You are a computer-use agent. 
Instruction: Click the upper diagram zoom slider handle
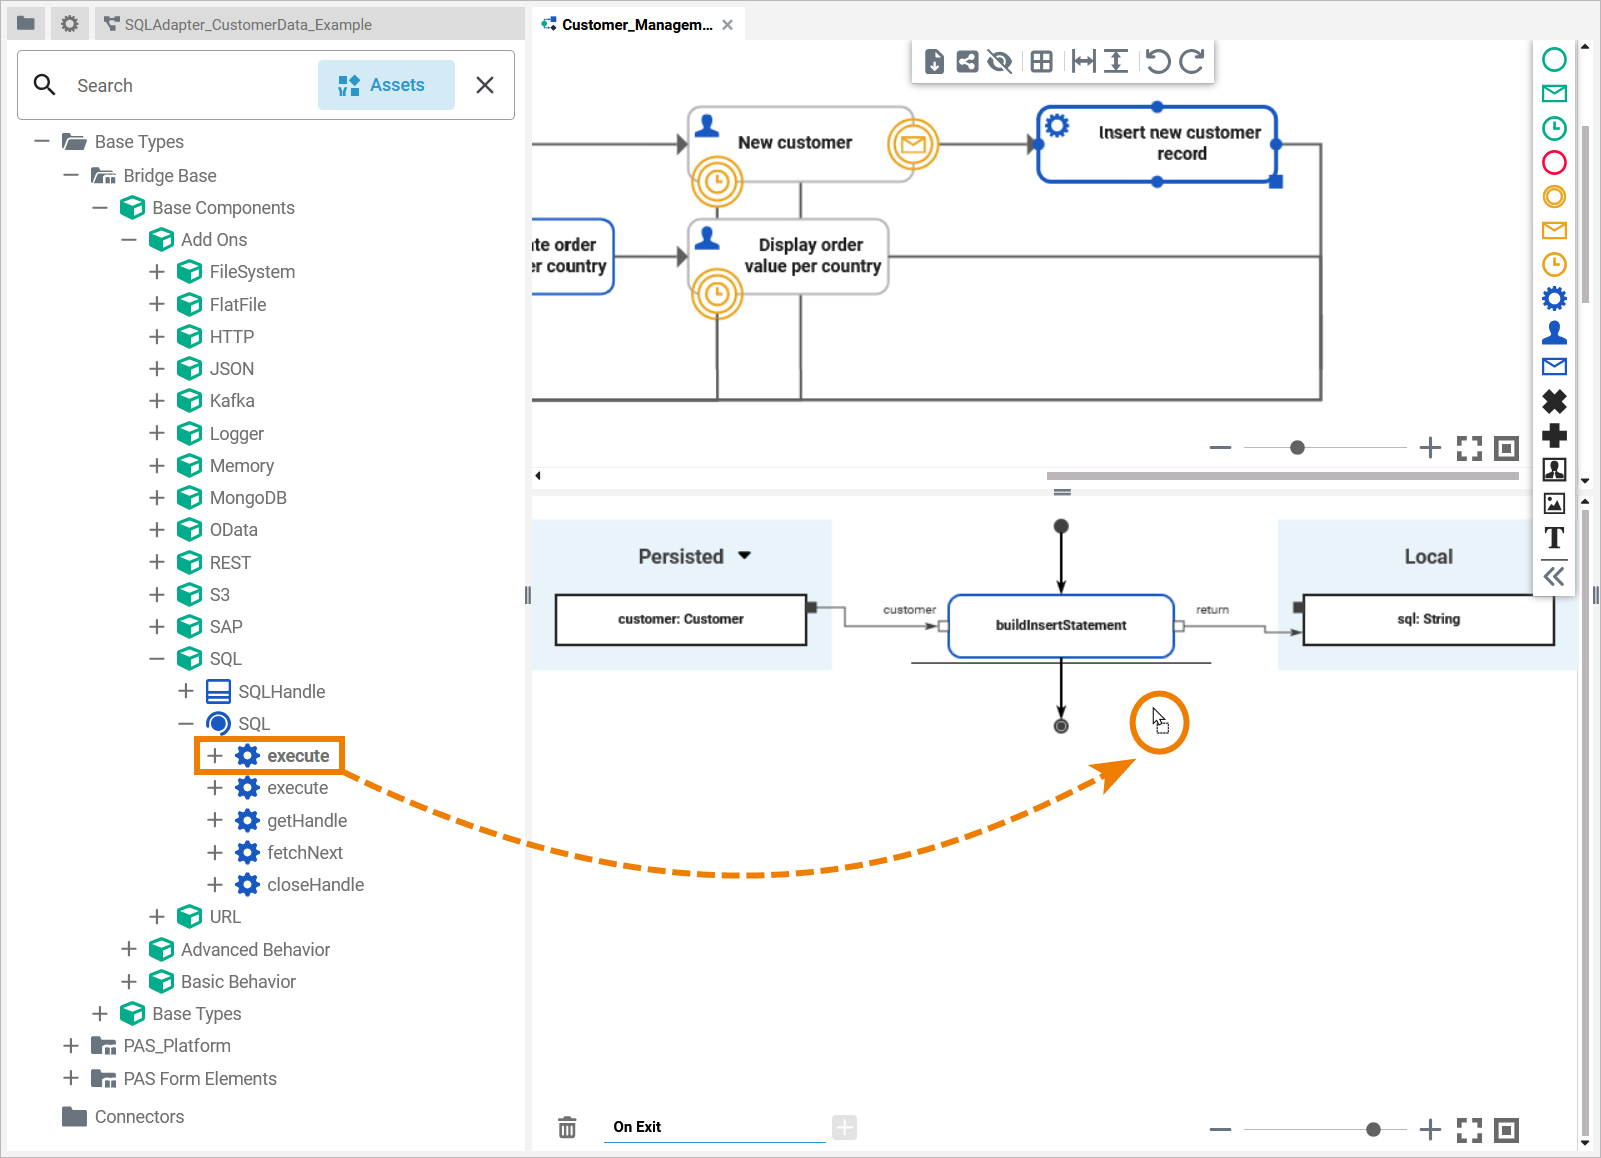point(1297,448)
